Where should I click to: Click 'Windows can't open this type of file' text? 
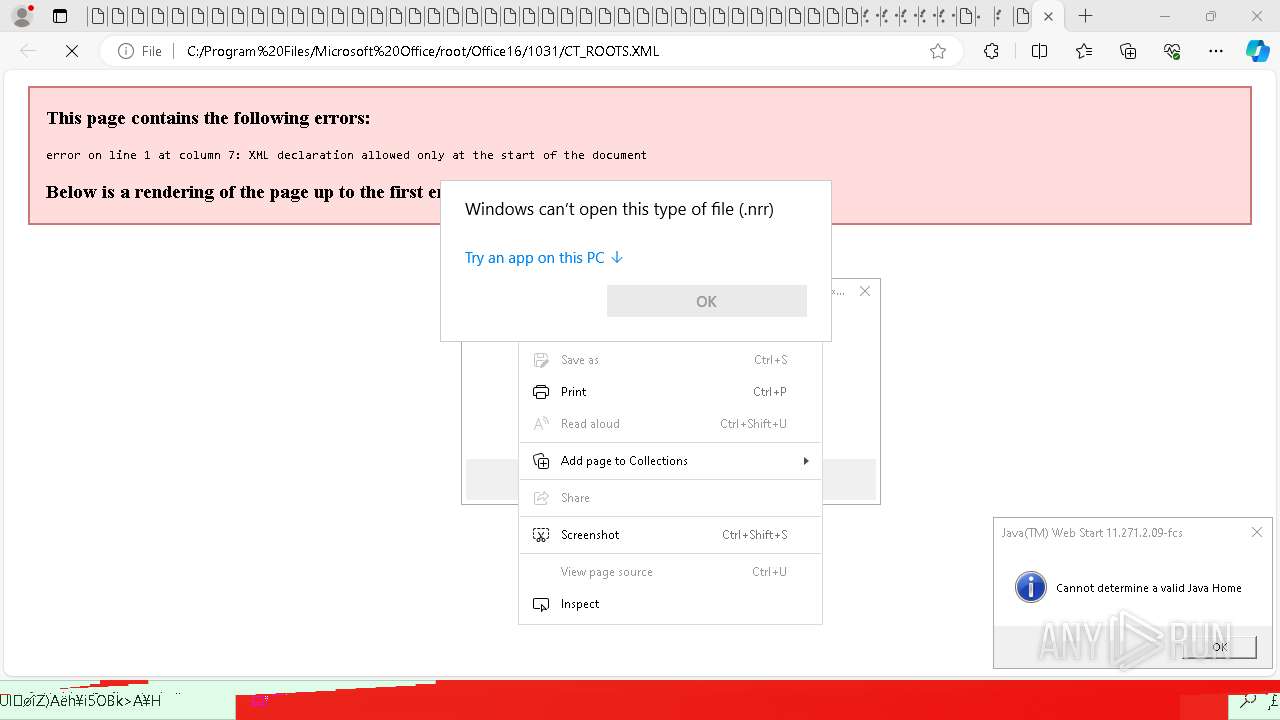[619, 209]
